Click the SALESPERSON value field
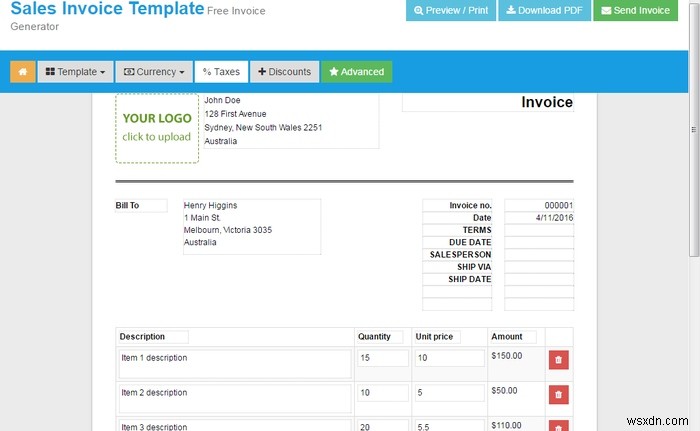Image resolution: width=700 pixels, height=431 pixels. [x=539, y=255]
